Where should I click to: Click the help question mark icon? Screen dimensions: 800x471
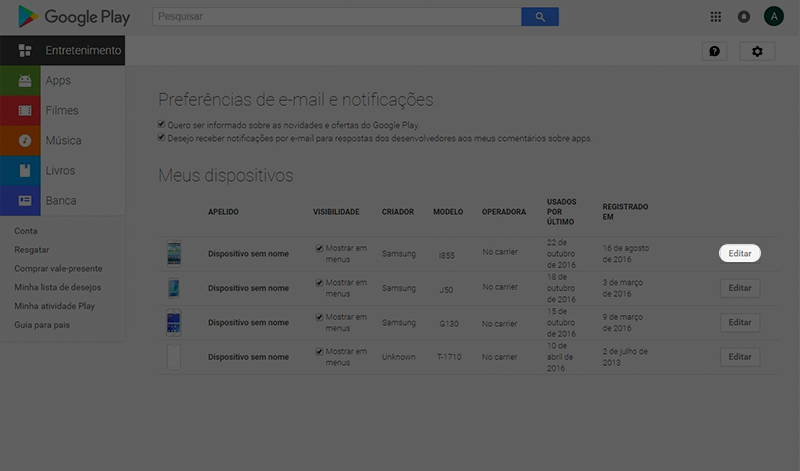714,51
